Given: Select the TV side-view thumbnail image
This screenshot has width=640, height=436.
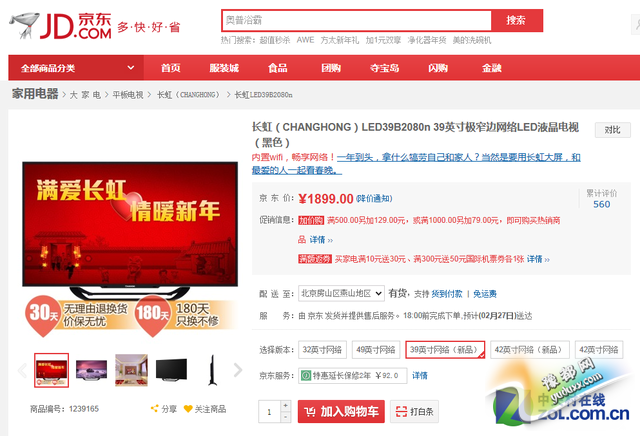Looking at the screenshot, I should click(211, 369).
